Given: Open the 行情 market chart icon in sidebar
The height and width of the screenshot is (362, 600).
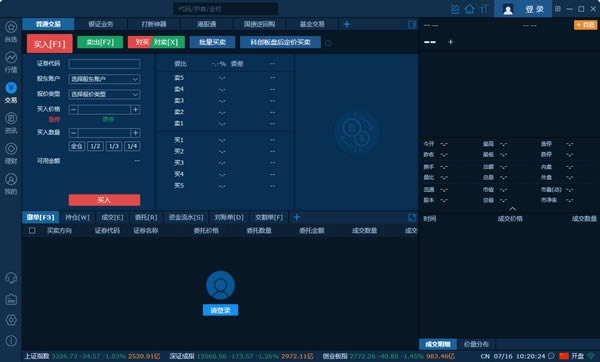Looking at the screenshot, I should point(11,57).
